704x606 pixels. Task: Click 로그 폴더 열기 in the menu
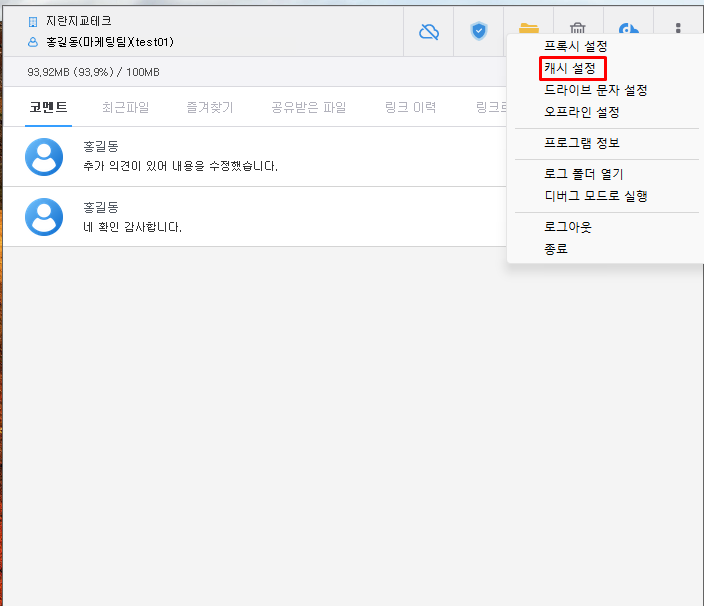[x=583, y=174]
